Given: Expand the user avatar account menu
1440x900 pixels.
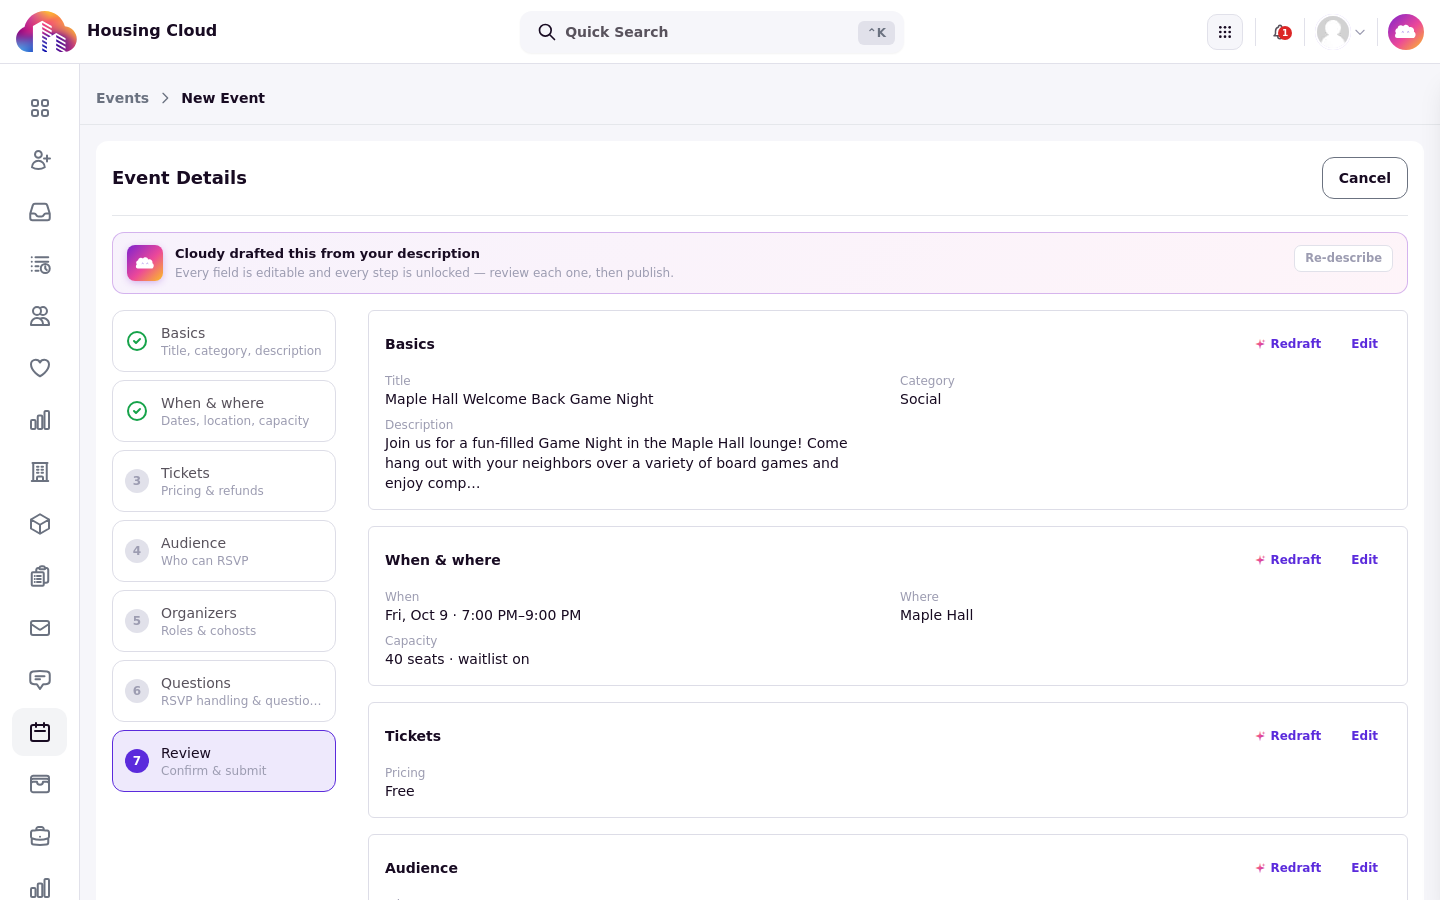Looking at the screenshot, I should [x=1341, y=32].
